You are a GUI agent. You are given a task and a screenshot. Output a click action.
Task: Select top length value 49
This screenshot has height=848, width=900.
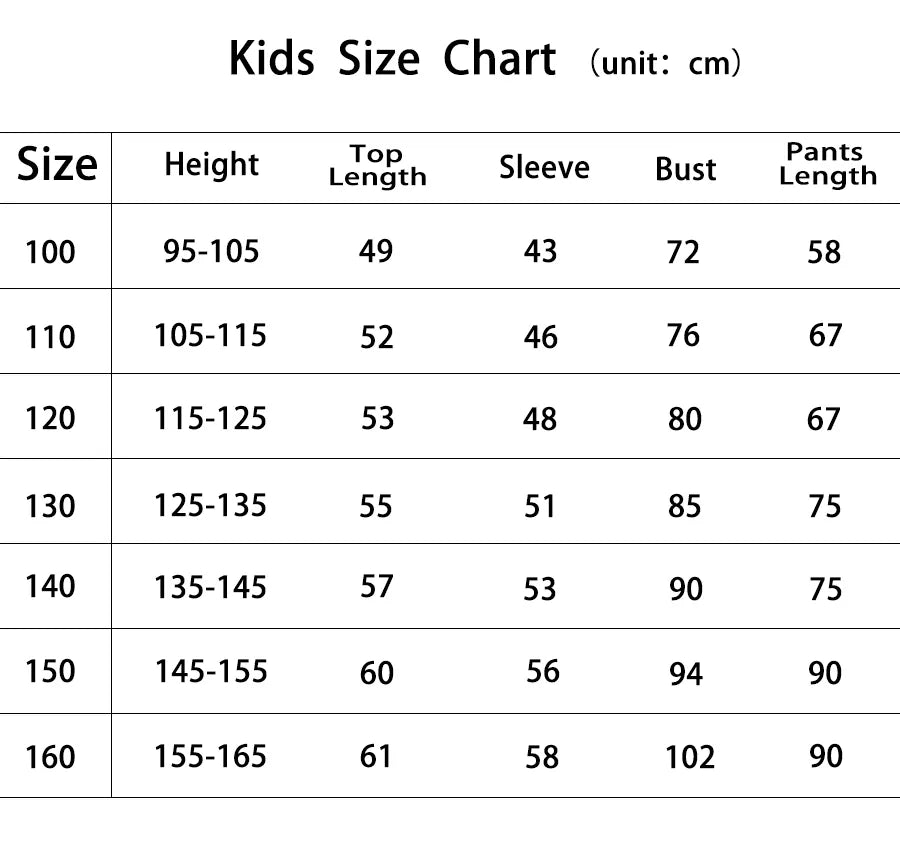(376, 250)
